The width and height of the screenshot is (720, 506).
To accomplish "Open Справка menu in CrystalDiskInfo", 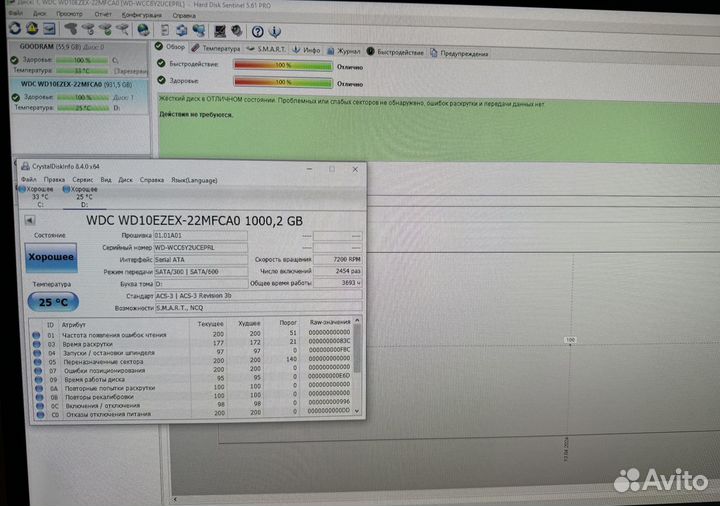I will pyautogui.click(x=152, y=180).
